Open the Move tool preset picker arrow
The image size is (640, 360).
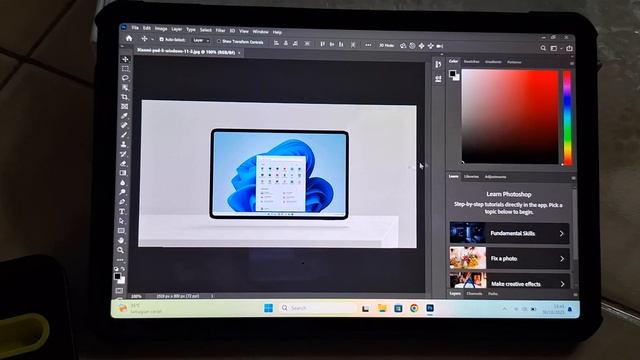pyautogui.click(x=152, y=39)
